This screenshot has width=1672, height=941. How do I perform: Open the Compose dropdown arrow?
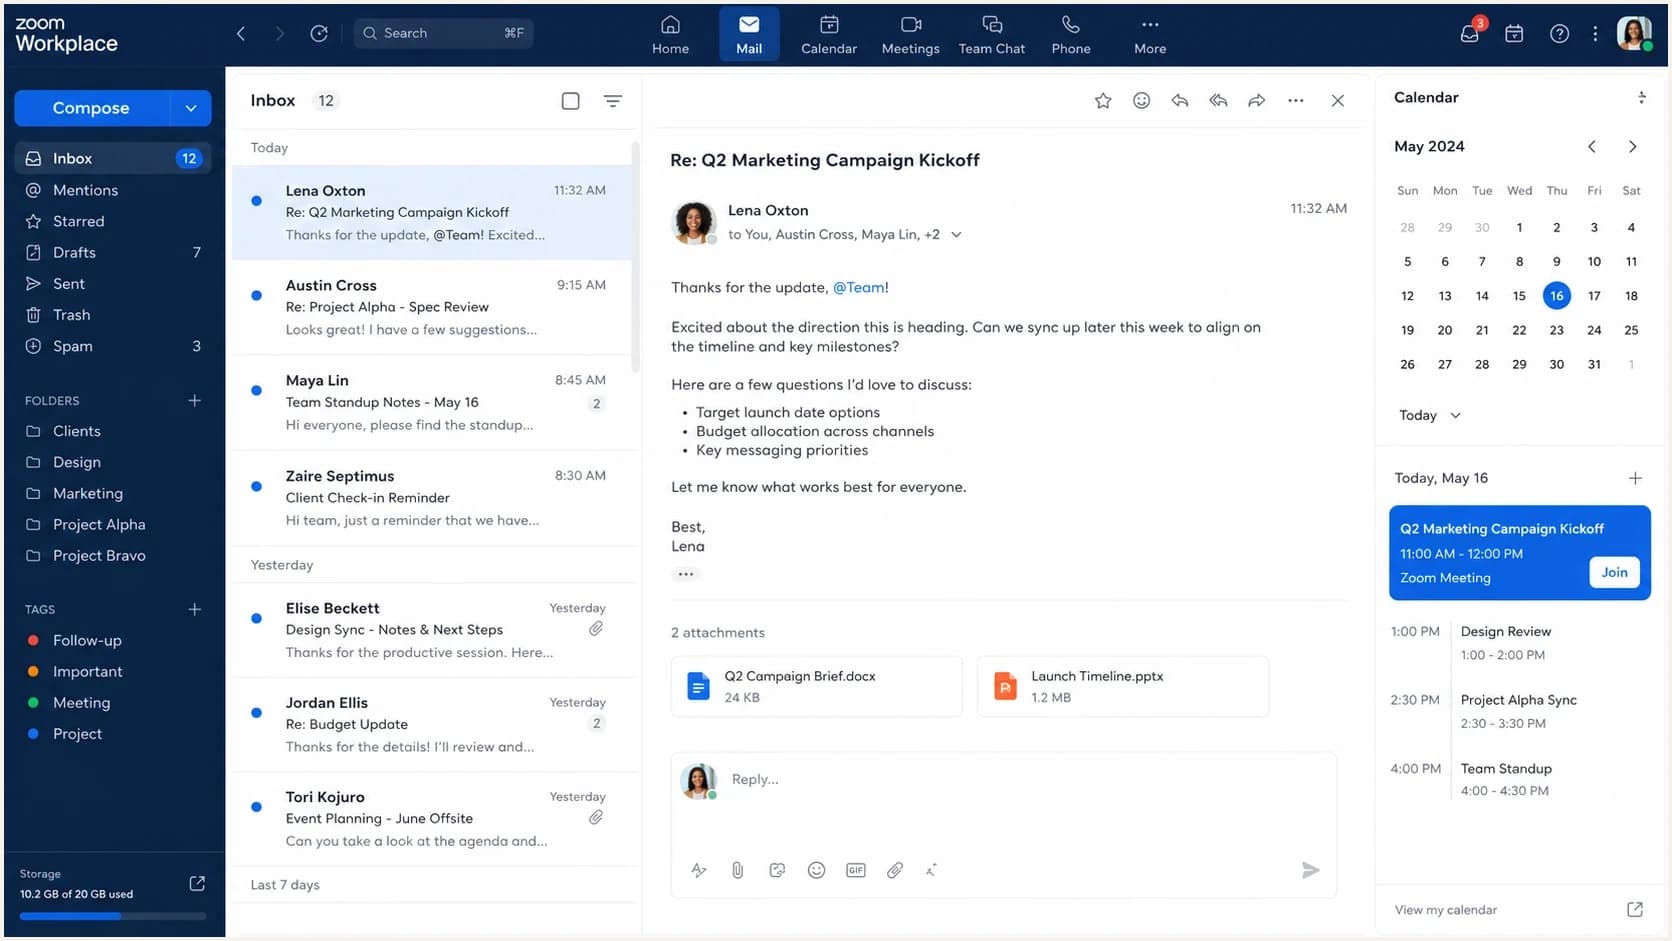pos(191,108)
